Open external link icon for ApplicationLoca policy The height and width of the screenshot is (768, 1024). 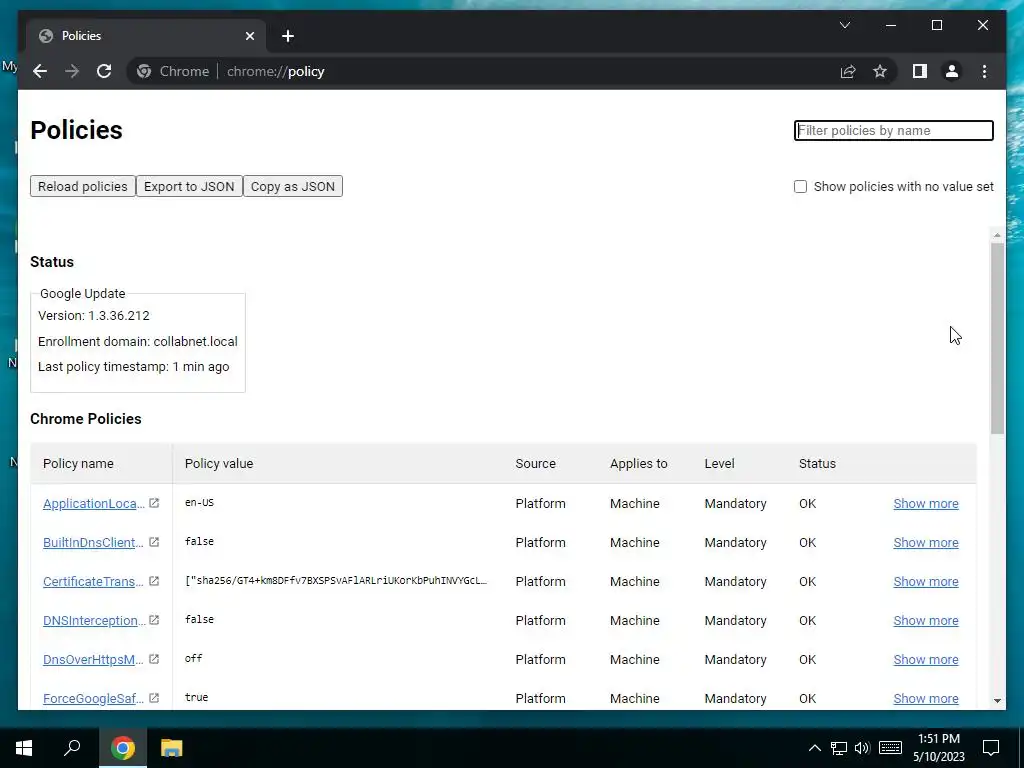154,503
